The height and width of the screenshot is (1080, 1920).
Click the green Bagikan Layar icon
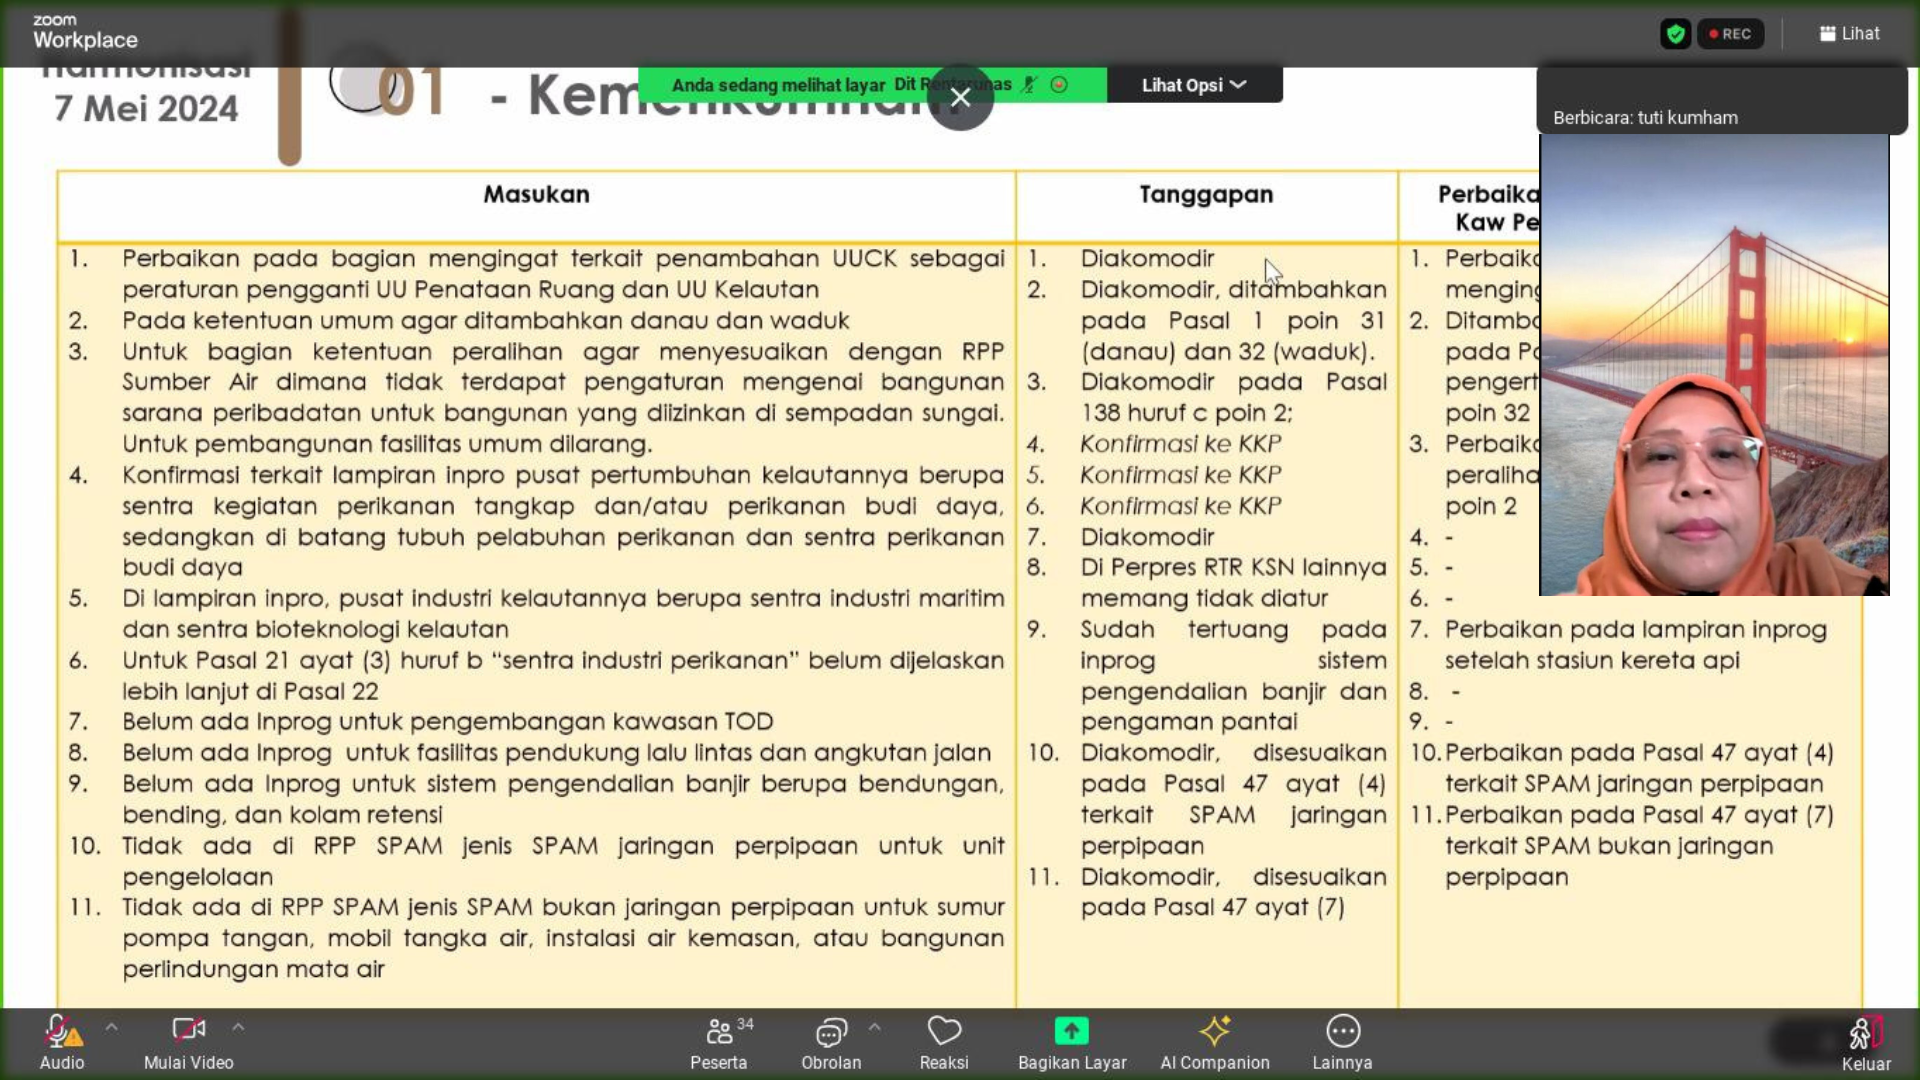1071,1030
